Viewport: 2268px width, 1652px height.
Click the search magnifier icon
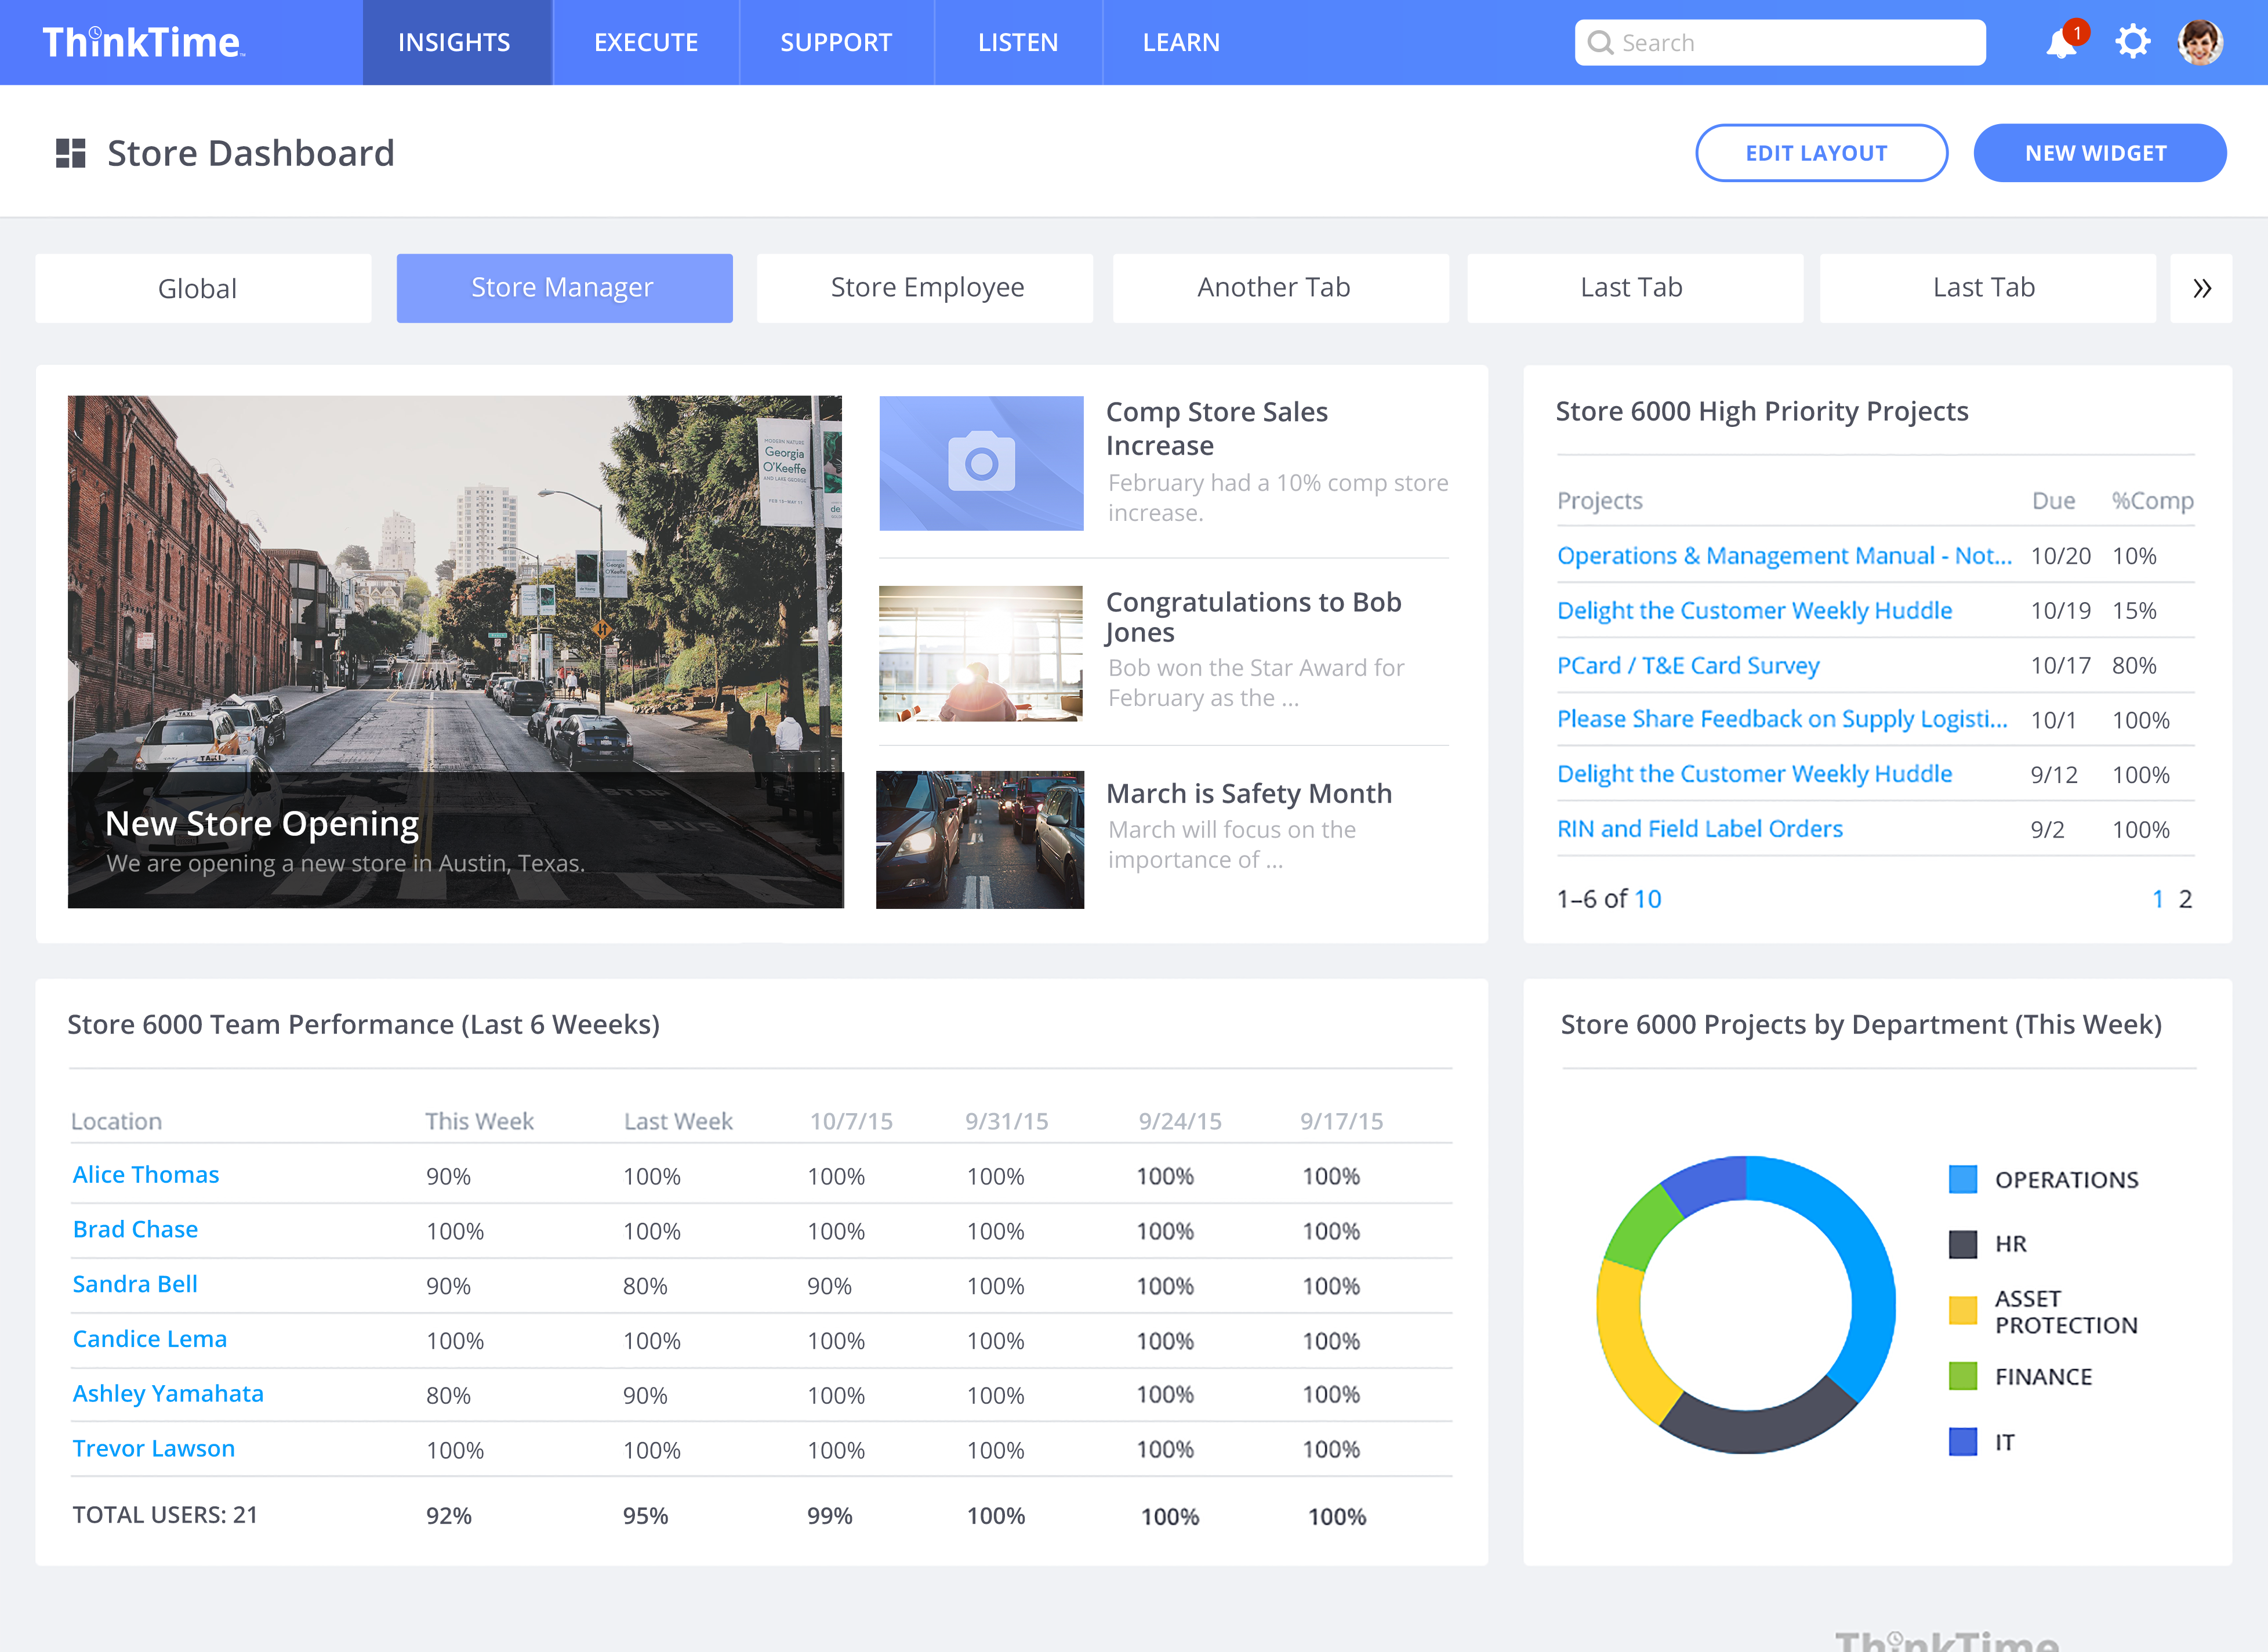click(1600, 43)
